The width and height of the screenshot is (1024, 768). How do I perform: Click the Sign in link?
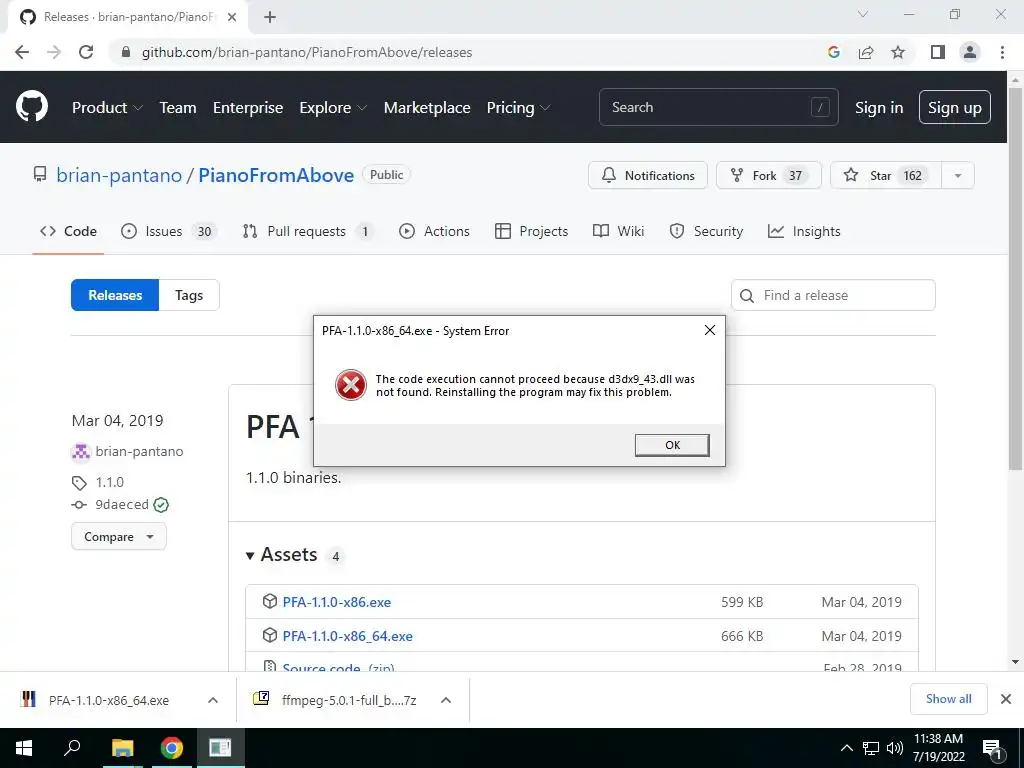(x=879, y=107)
